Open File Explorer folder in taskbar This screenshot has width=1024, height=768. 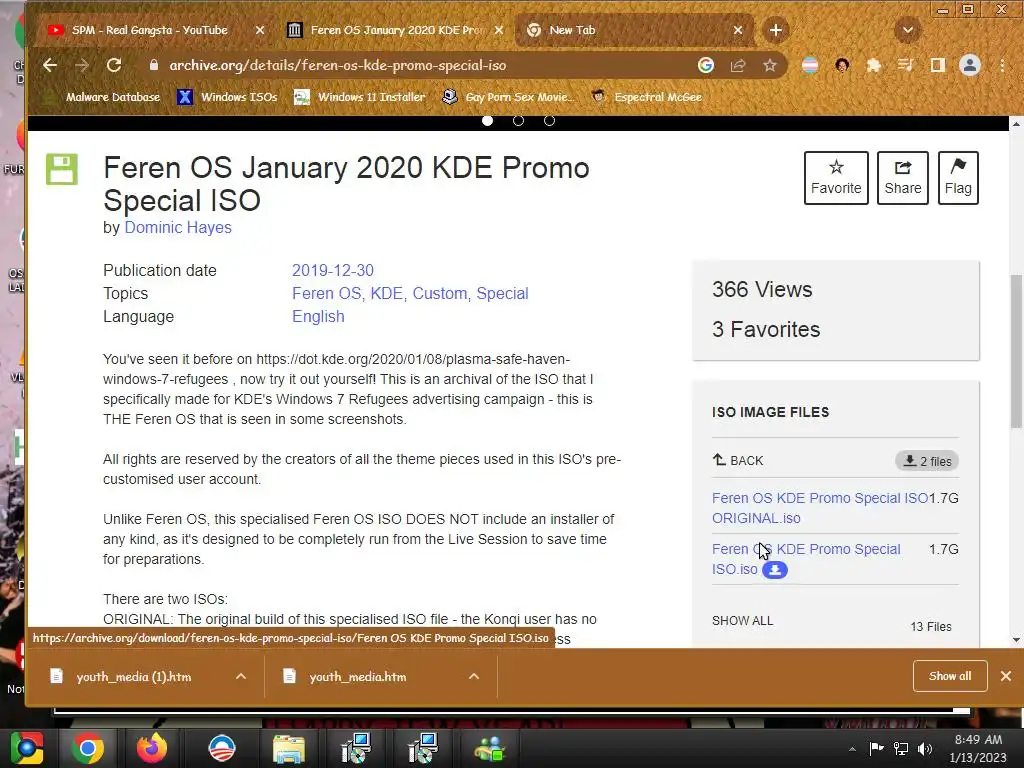pos(289,748)
